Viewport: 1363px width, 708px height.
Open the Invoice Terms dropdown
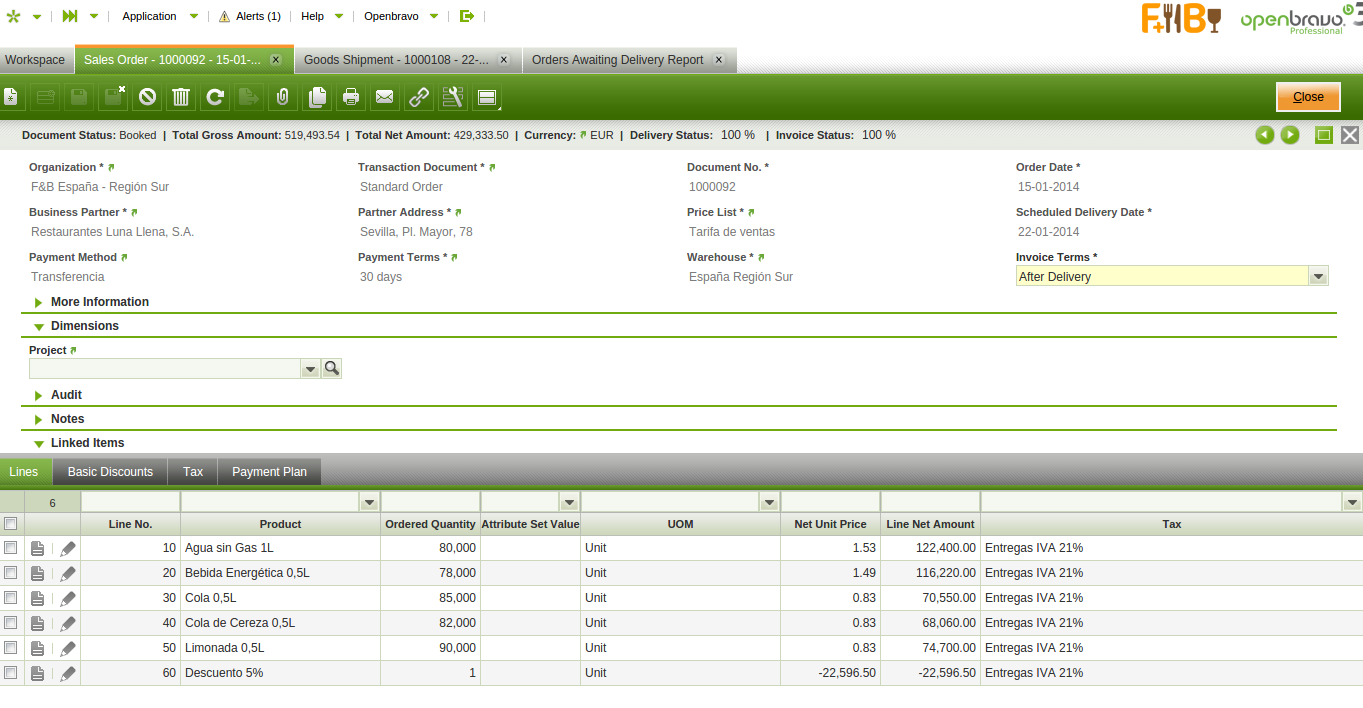1319,277
